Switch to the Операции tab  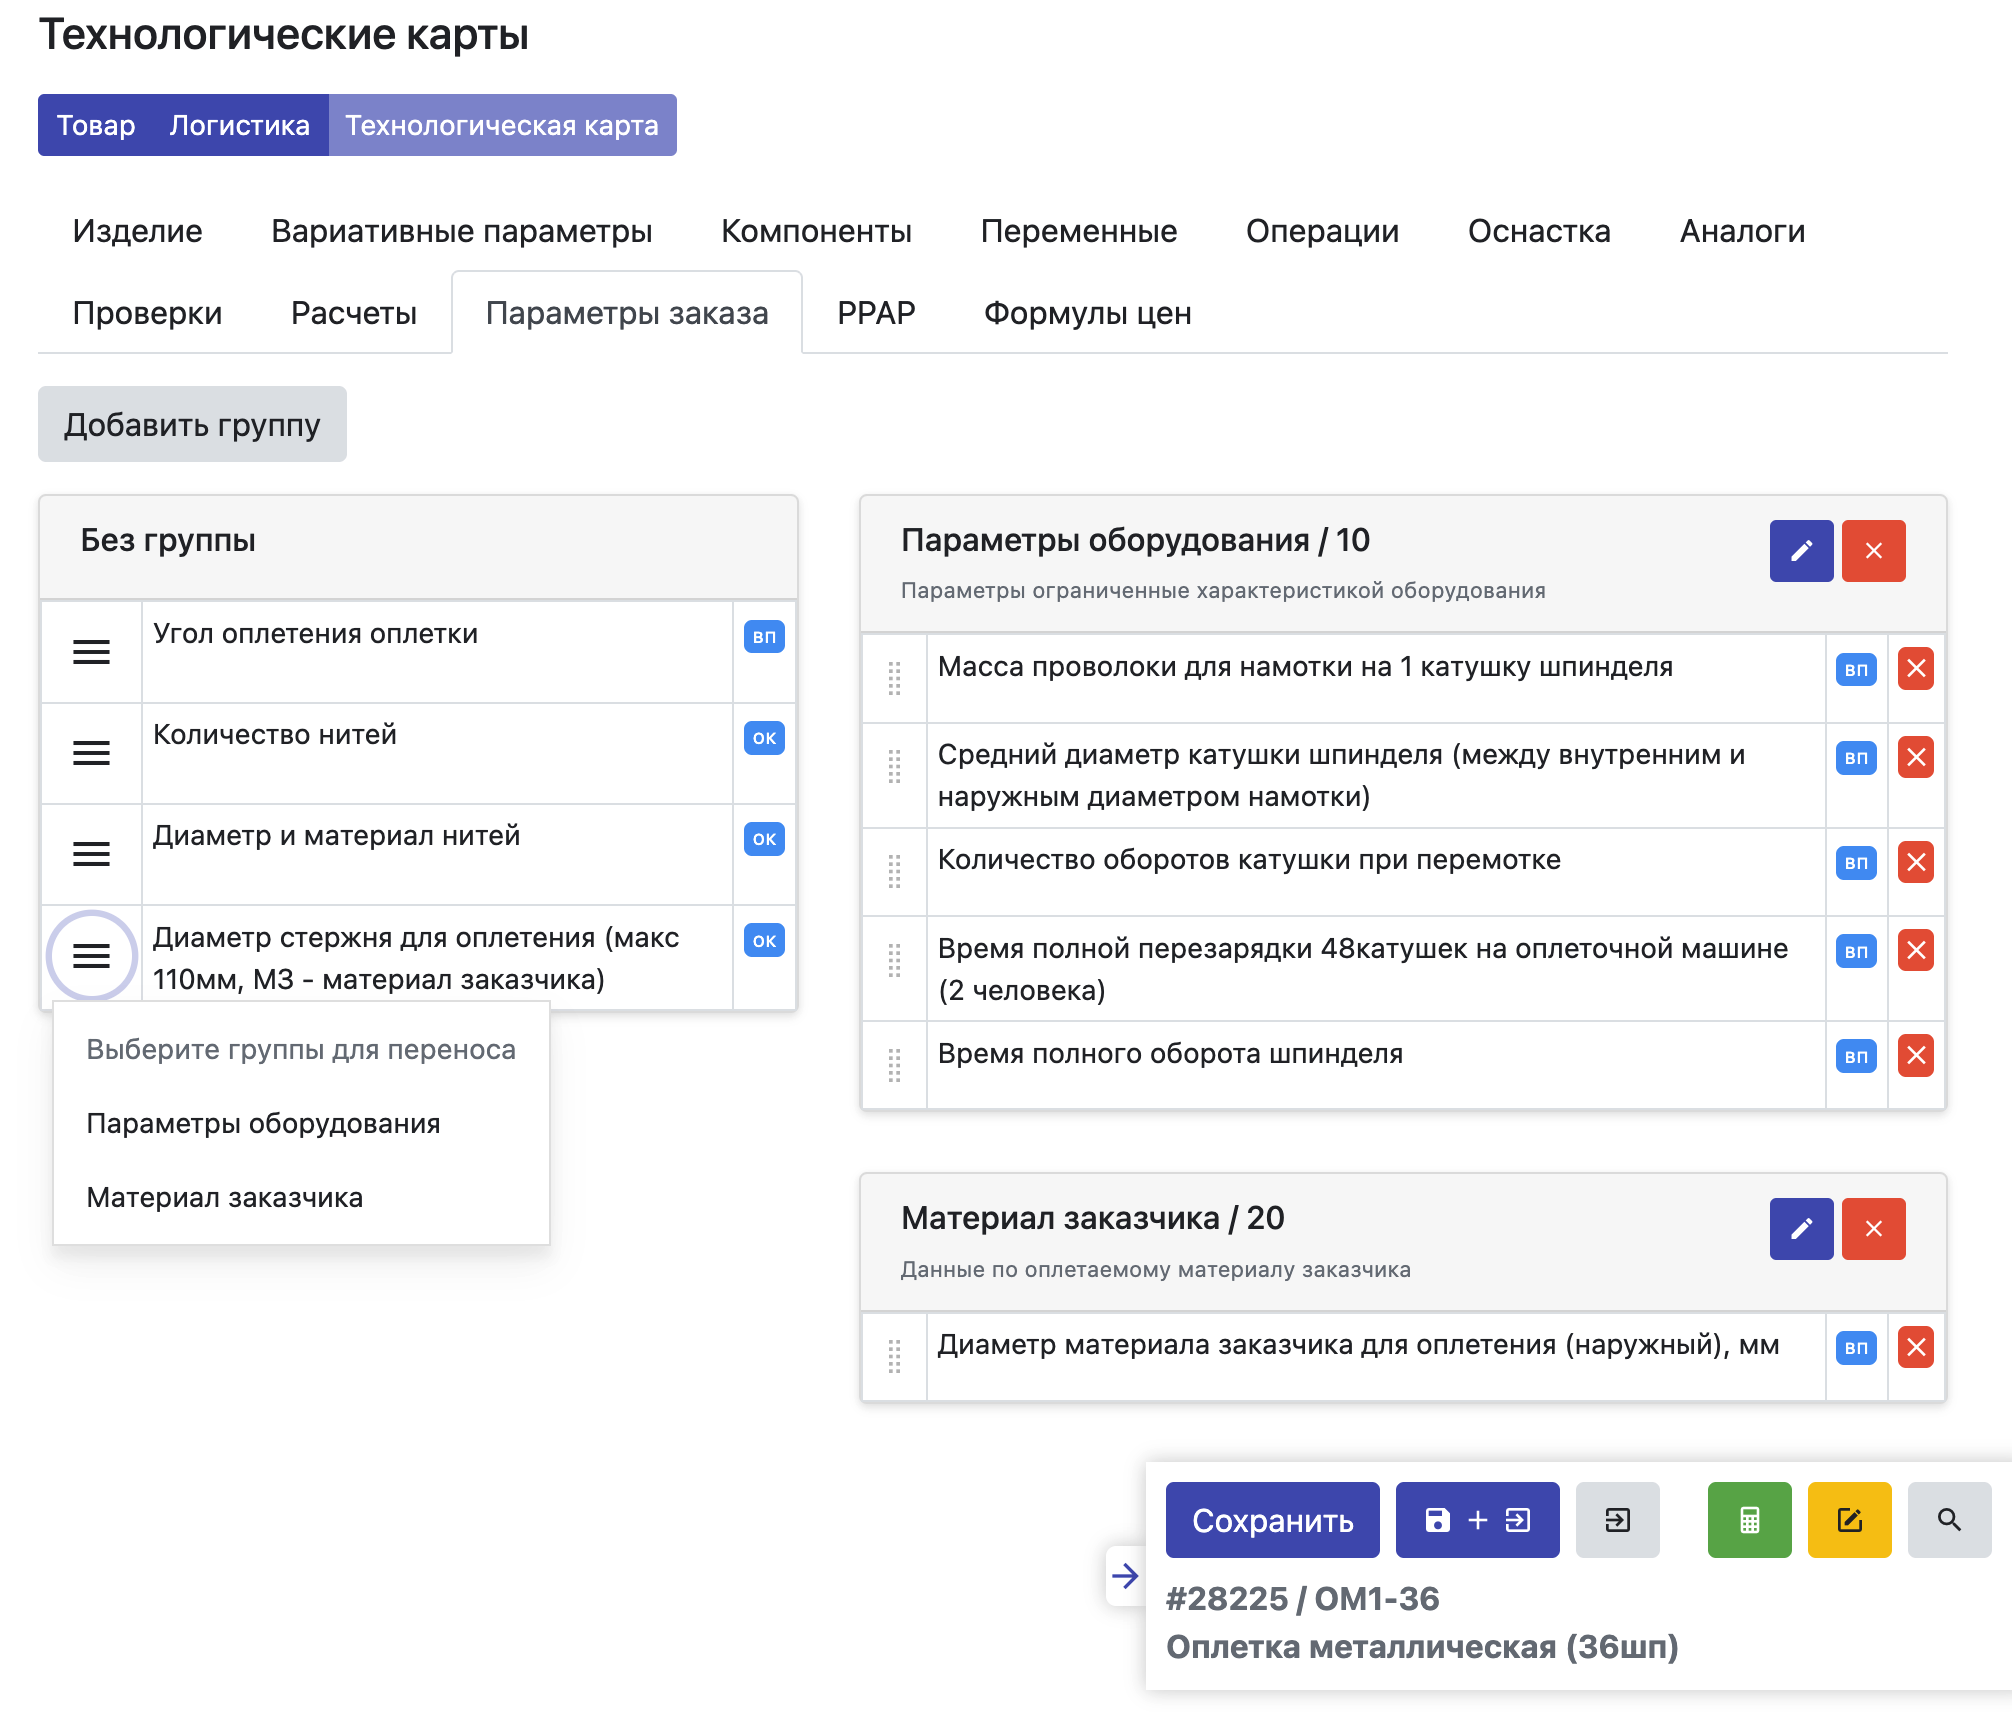1322,231
